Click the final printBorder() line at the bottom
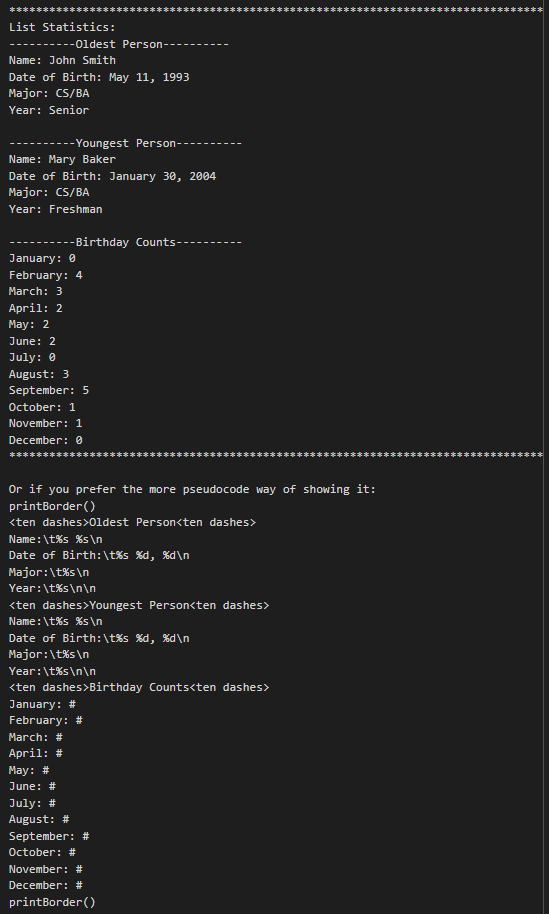 (x=52, y=902)
